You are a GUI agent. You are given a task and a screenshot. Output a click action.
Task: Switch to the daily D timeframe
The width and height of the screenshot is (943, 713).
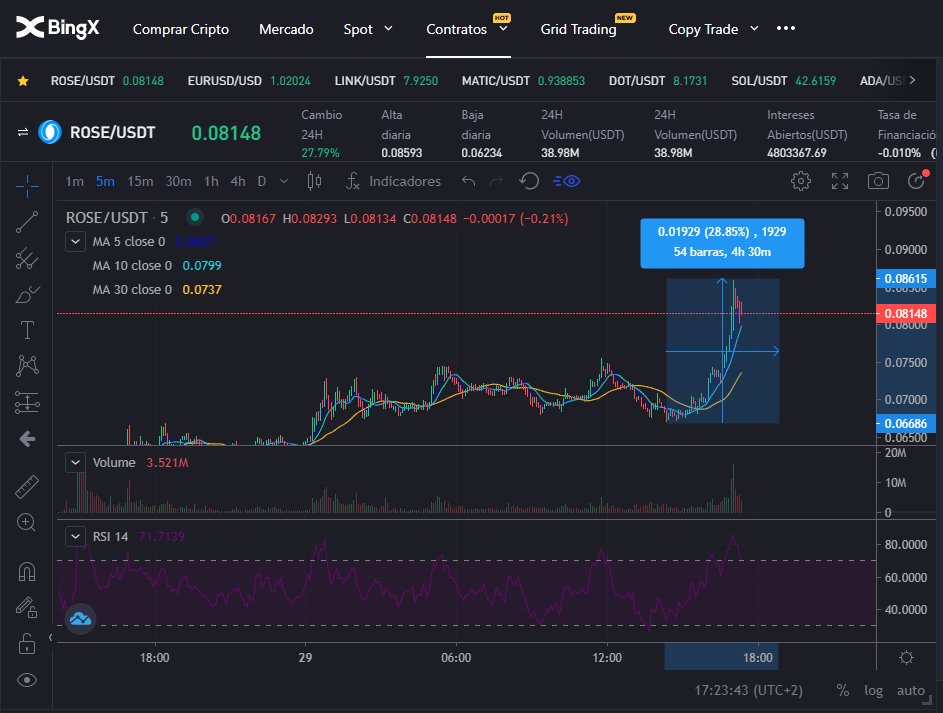click(262, 181)
